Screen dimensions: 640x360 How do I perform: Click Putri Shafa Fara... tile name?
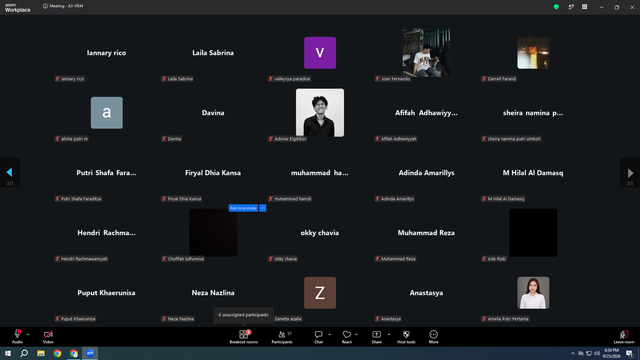coord(107,173)
